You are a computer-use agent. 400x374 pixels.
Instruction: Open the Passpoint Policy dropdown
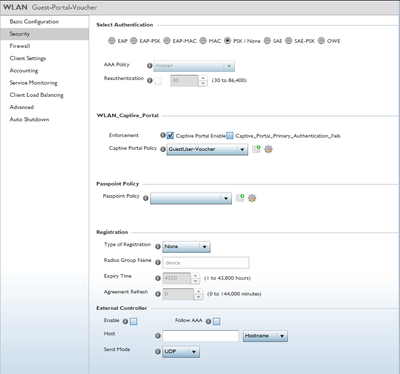coord(191,198)
